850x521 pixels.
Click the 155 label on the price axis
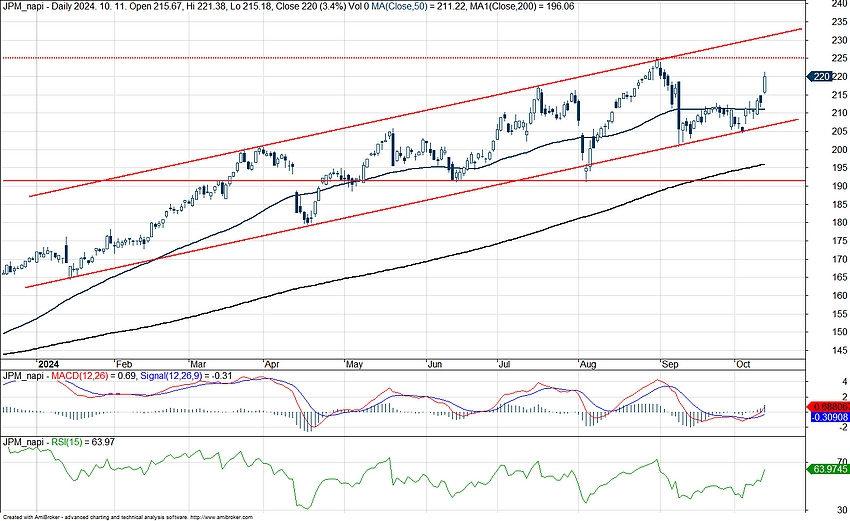pyautogui.click(x=840, y=314)
